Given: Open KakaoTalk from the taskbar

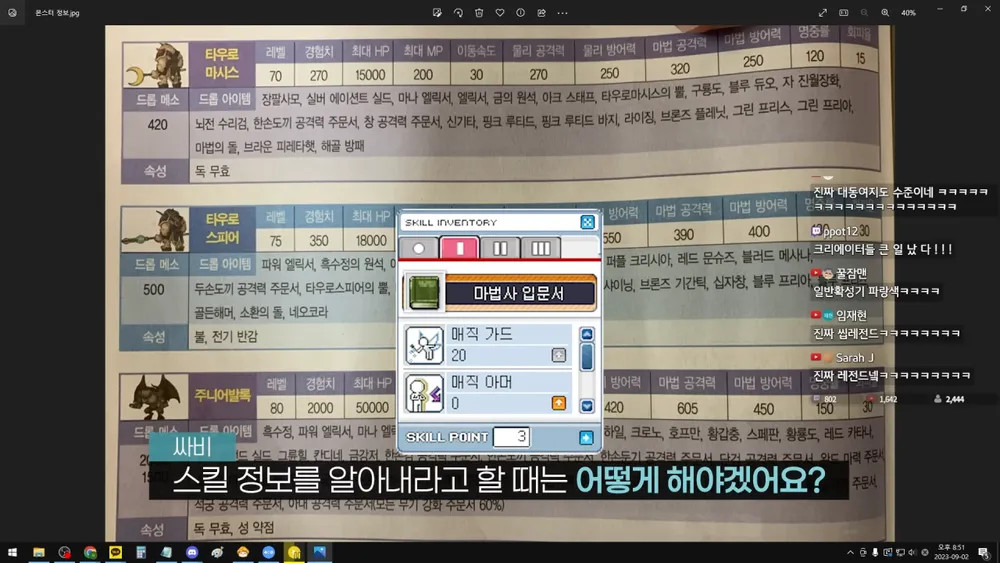Looking at the screenshot, I should pos(115,552).
